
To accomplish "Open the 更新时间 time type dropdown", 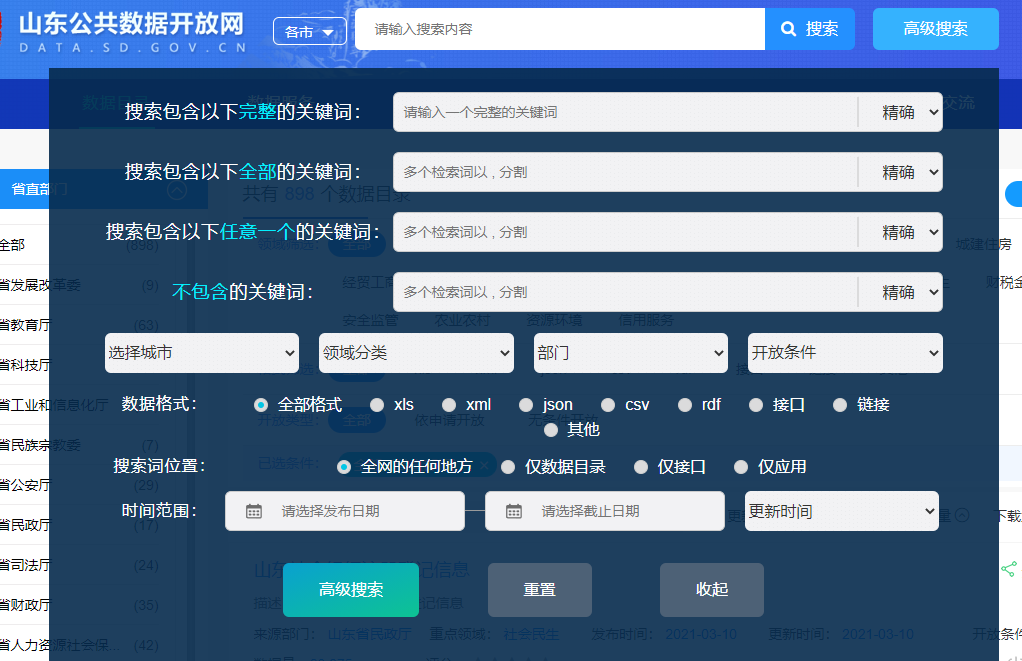I will point(841,511).
